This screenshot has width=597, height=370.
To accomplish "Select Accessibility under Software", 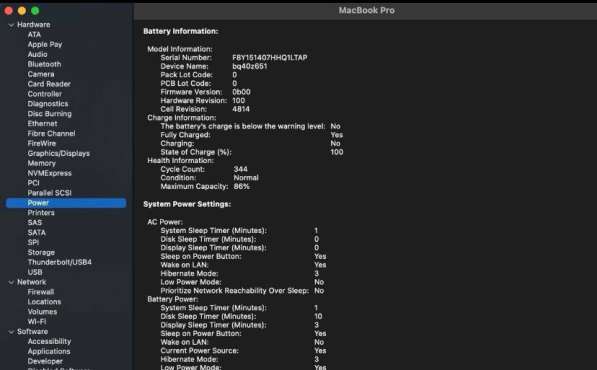I will (x=49, y=341).
